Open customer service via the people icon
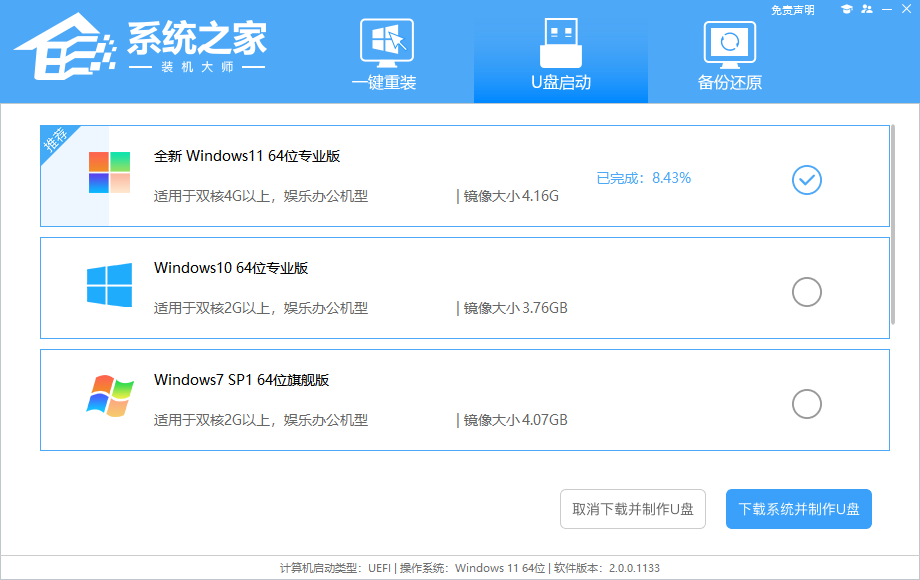 coord(867,9)
